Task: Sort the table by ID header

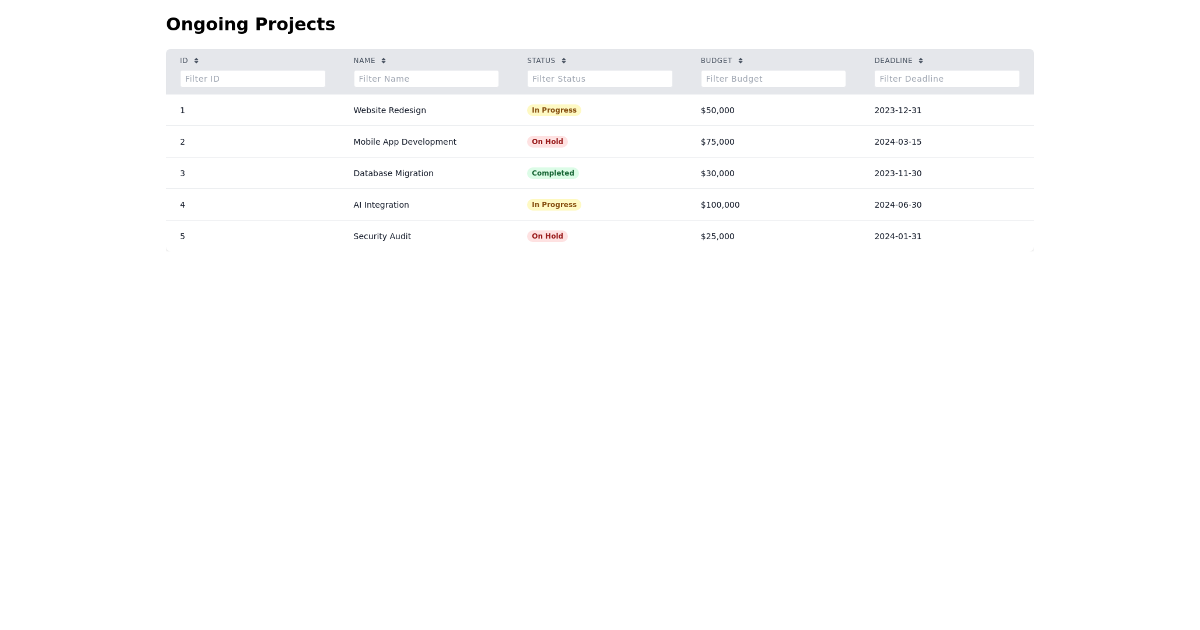Action: pos(184,60)
